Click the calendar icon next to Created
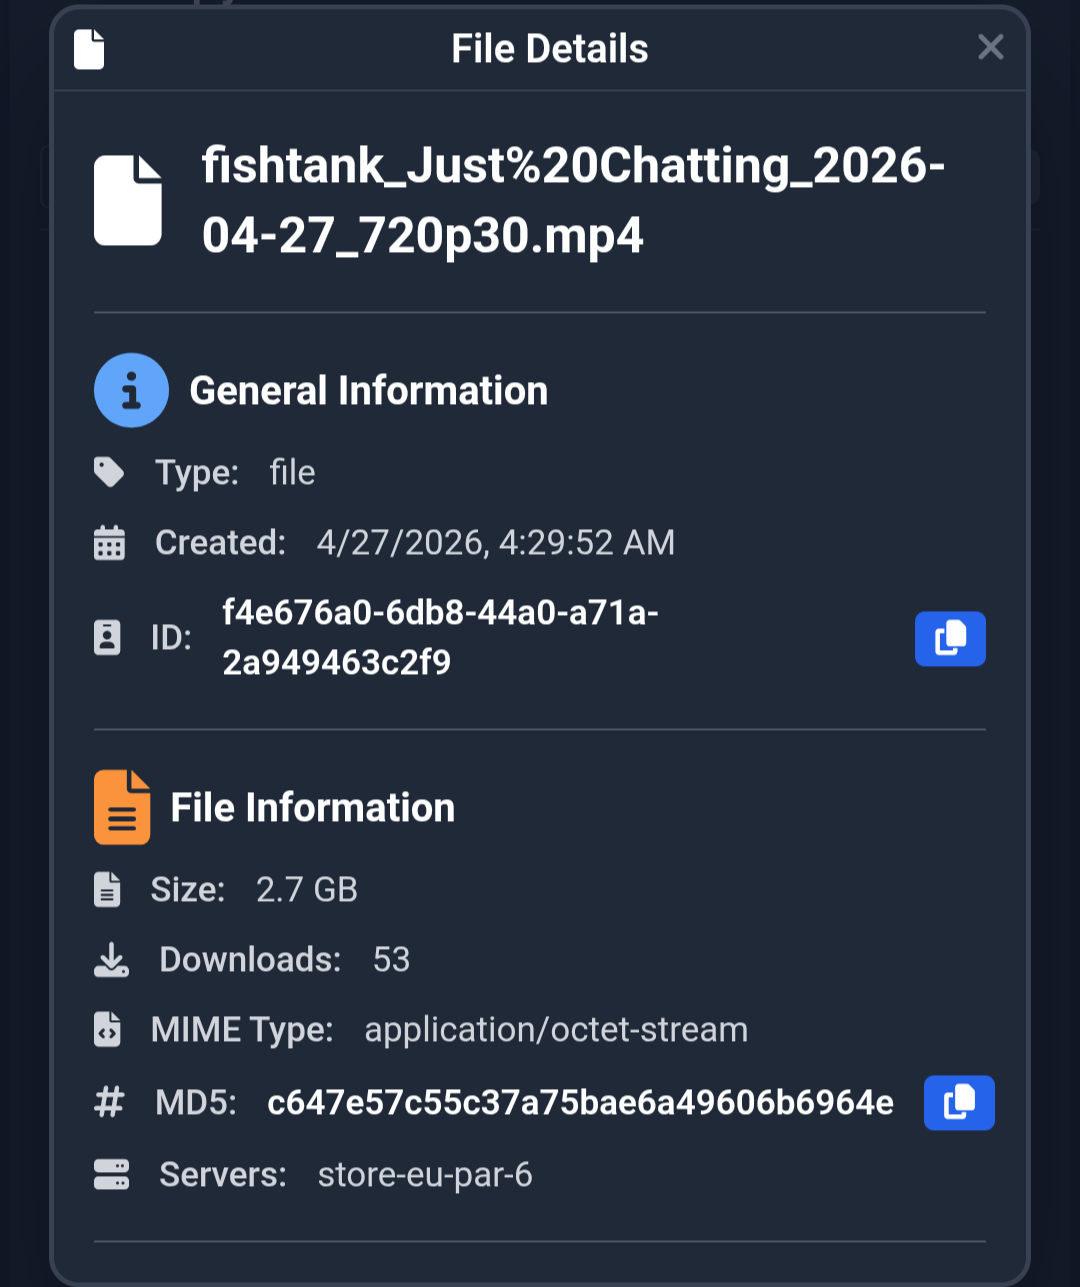 (x=109, y=543)
